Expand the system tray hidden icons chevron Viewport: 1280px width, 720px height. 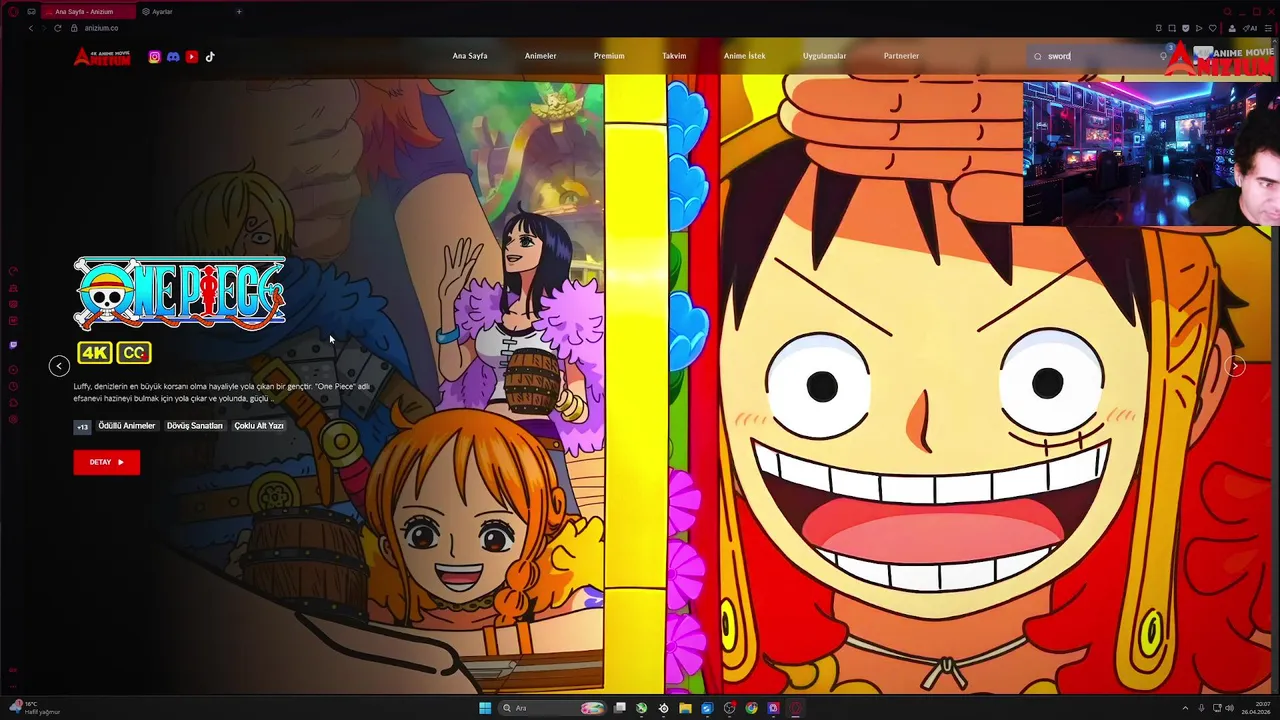[x=1185, y=708]
